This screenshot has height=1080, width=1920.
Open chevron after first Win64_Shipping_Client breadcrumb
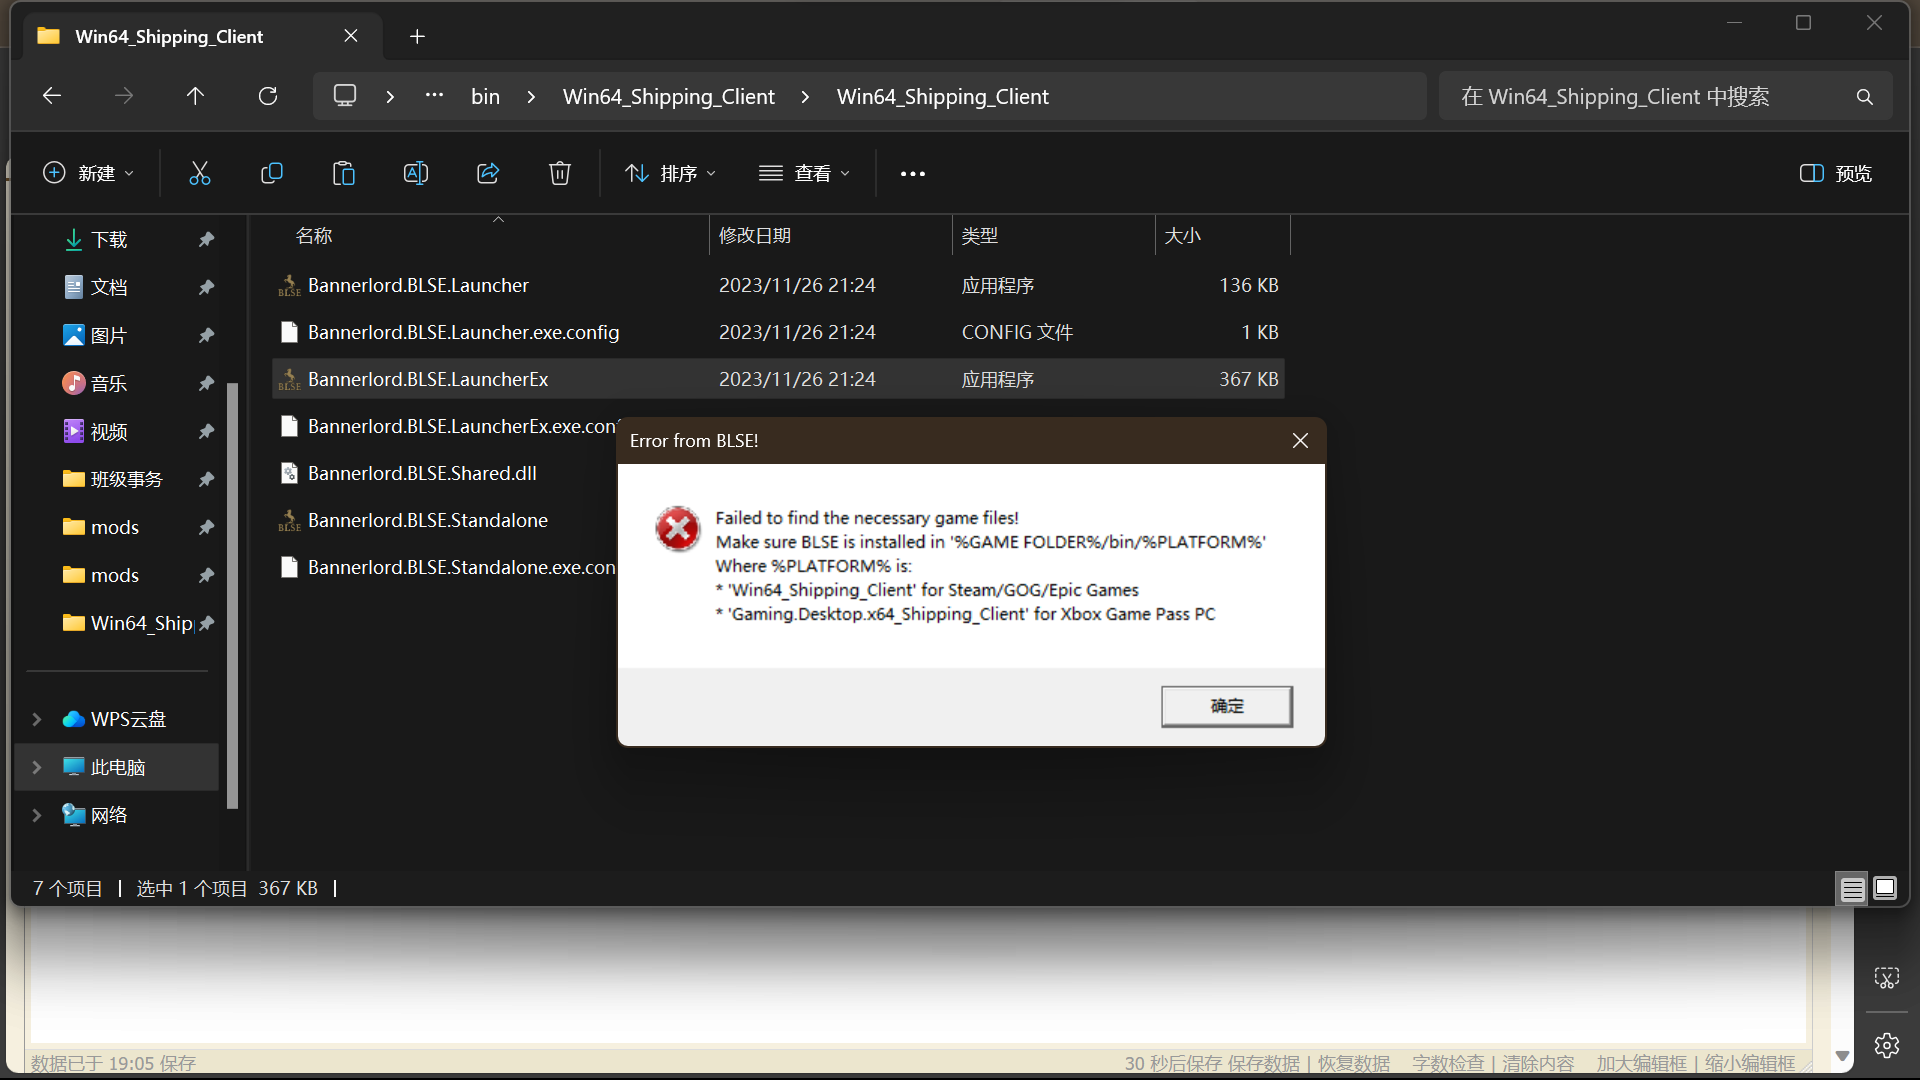coord(805,96)
